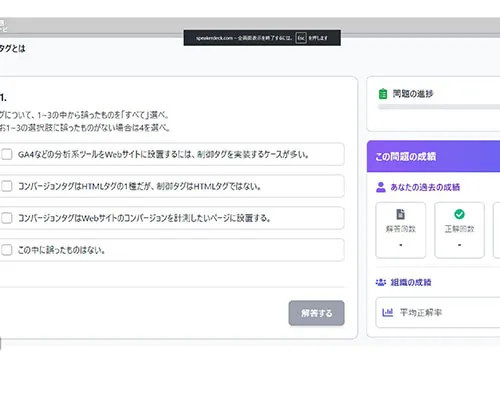The image size is (500, 400).
Task: Click the user icon beside あなたの過去の成績
Action: pos(381,187)
